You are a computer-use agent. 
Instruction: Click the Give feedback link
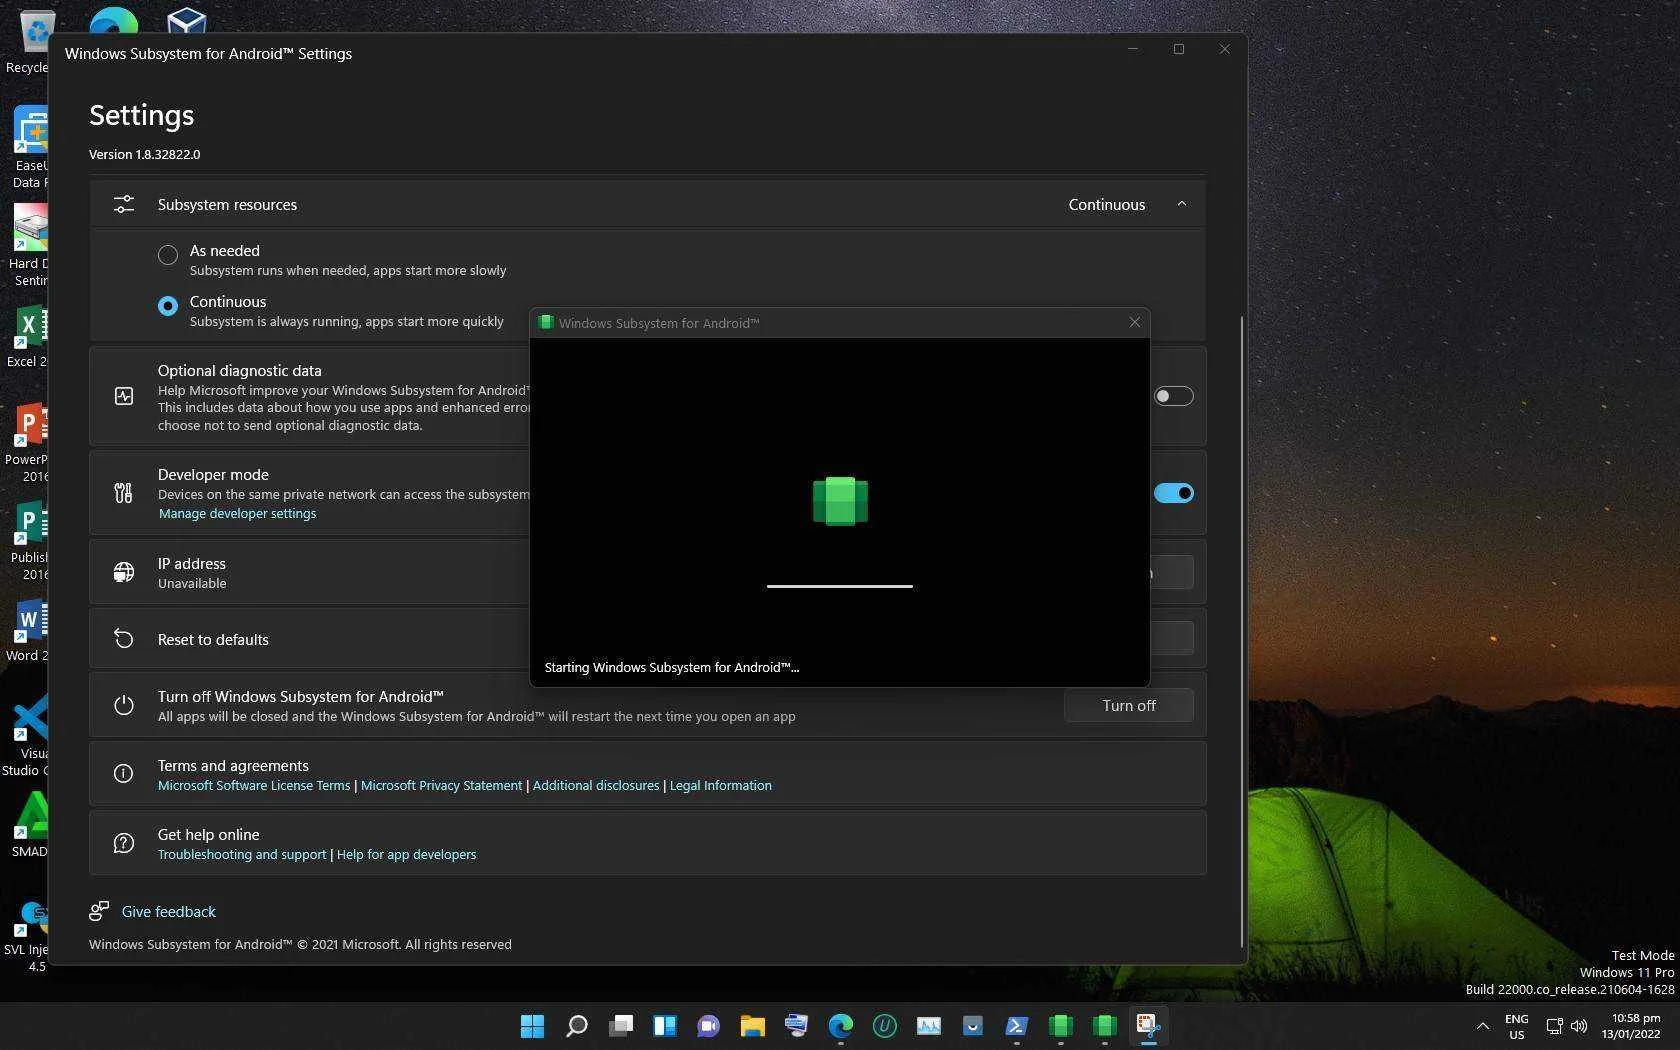(169, 911)
